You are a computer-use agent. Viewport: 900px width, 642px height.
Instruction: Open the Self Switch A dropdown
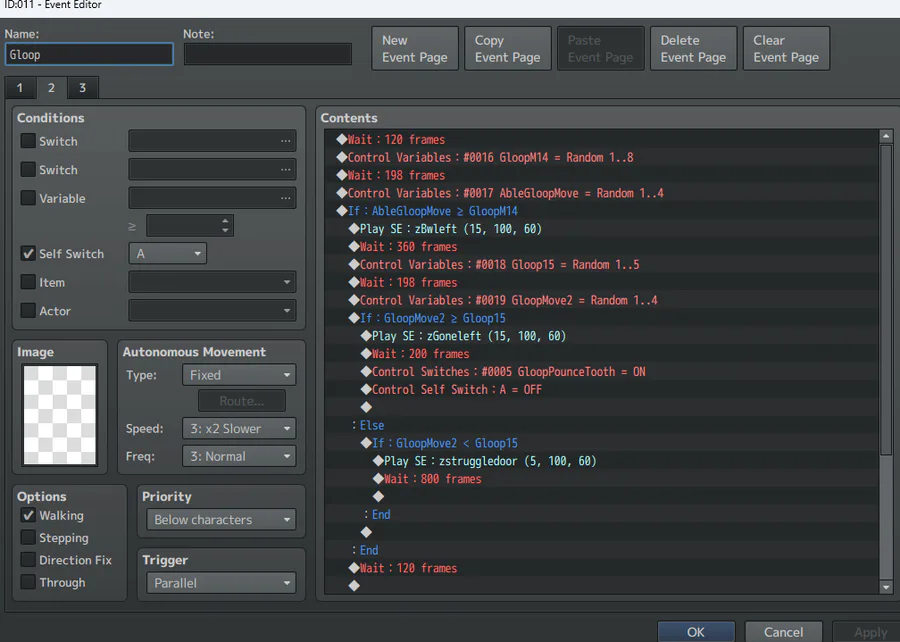coord(168,254)
